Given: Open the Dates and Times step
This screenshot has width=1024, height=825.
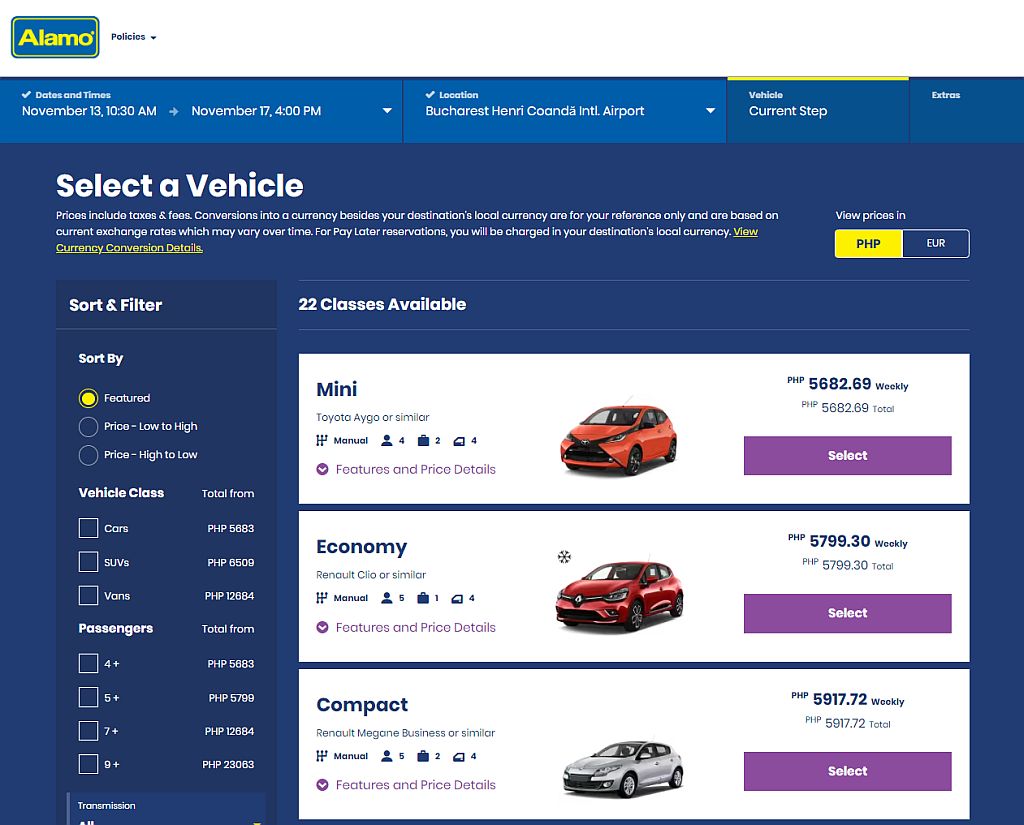Looking at the screenshot, I should (201, 110).
